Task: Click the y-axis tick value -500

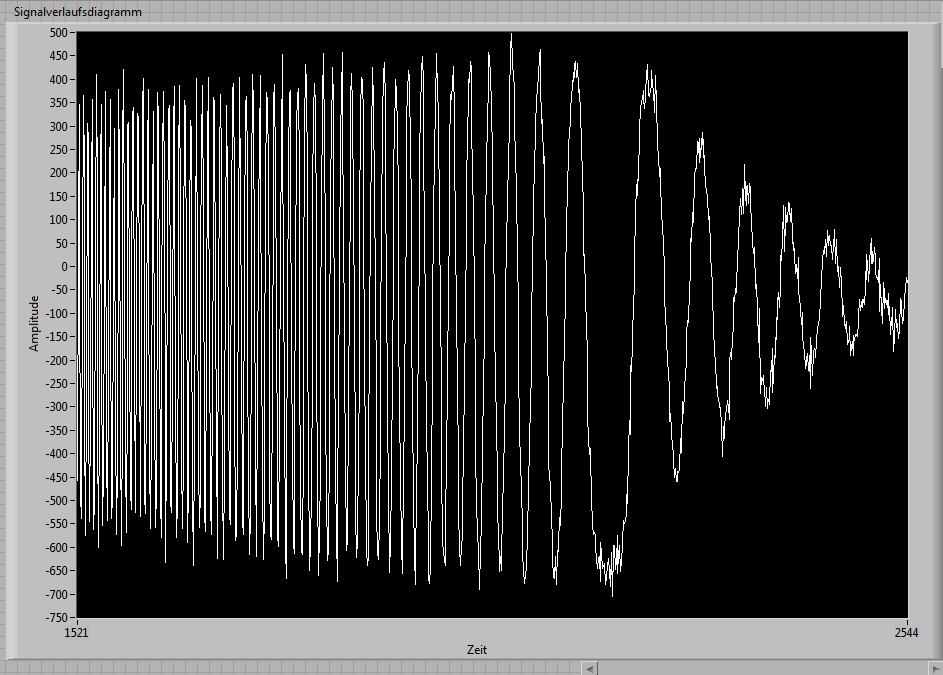Action: tap(57, 501)
